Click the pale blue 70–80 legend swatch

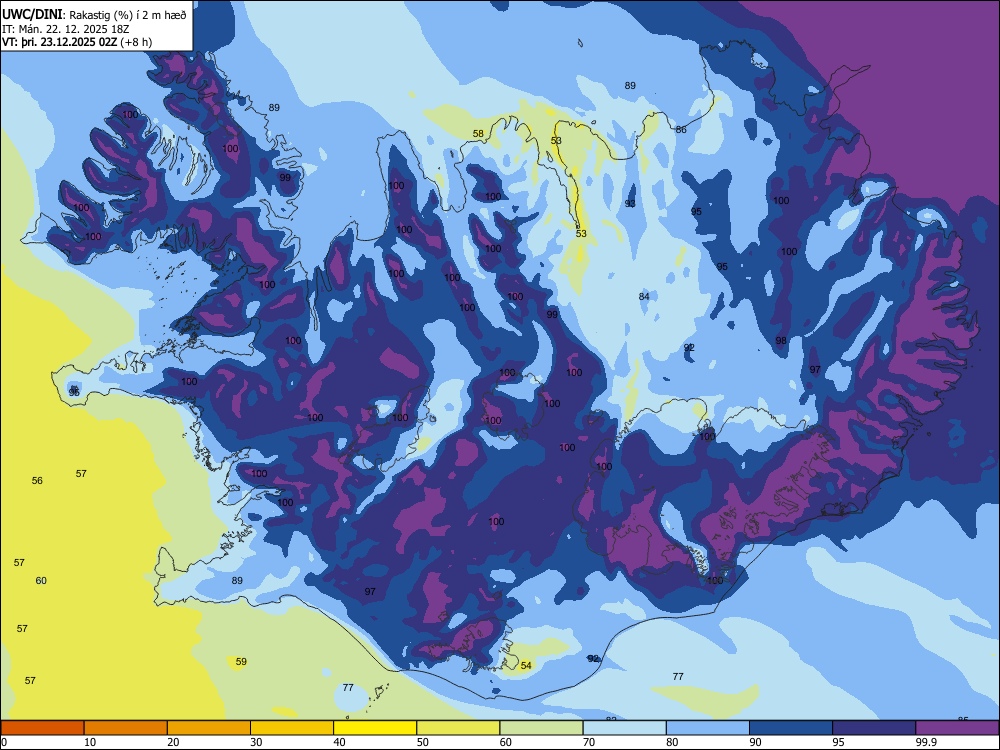coord(624,728)
